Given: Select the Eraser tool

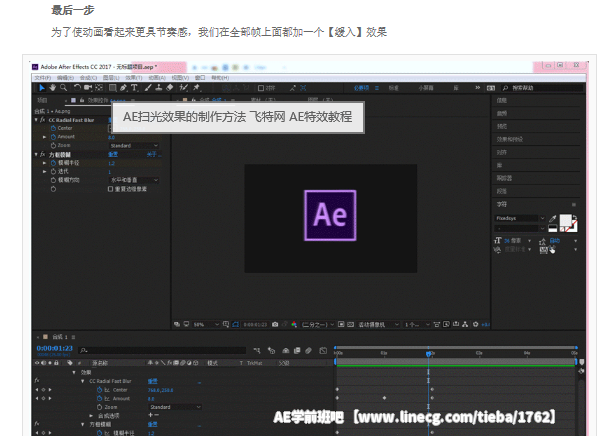Looking at the screenshot, I should coord(170,88).
